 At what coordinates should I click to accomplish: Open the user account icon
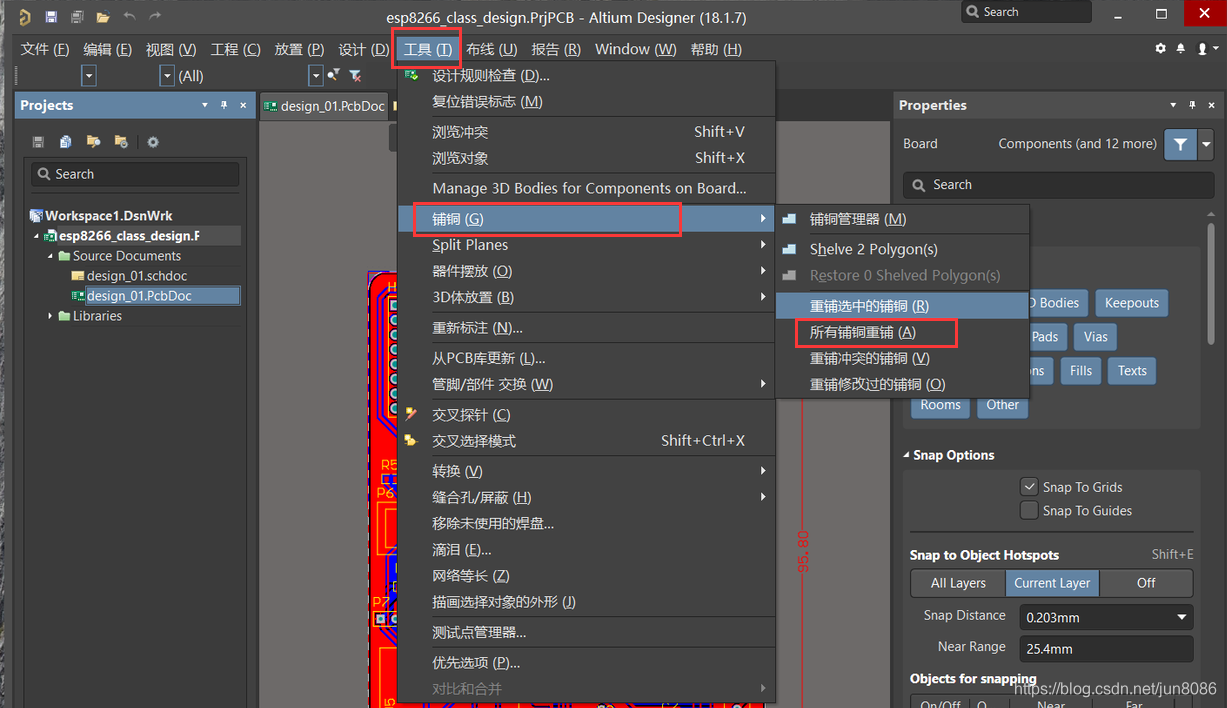1202,48
